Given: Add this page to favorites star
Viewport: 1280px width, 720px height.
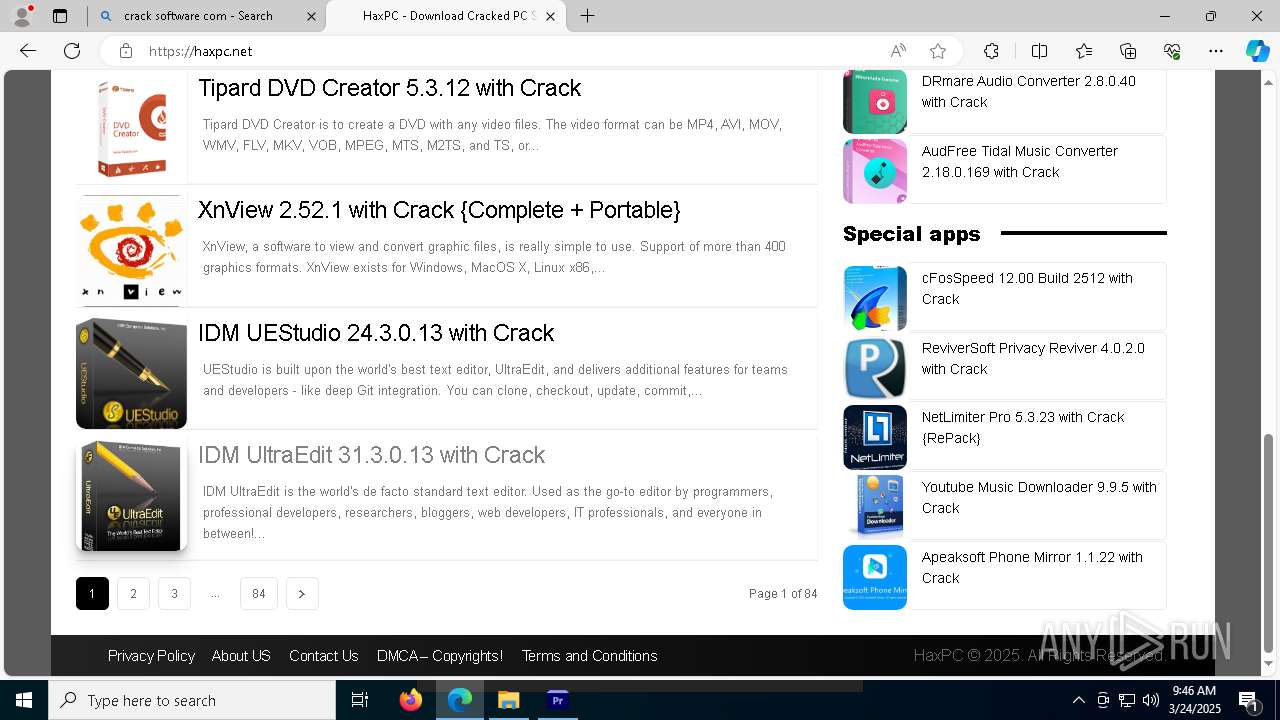Looking at the screenshot, I should click(x=938, y=51).
